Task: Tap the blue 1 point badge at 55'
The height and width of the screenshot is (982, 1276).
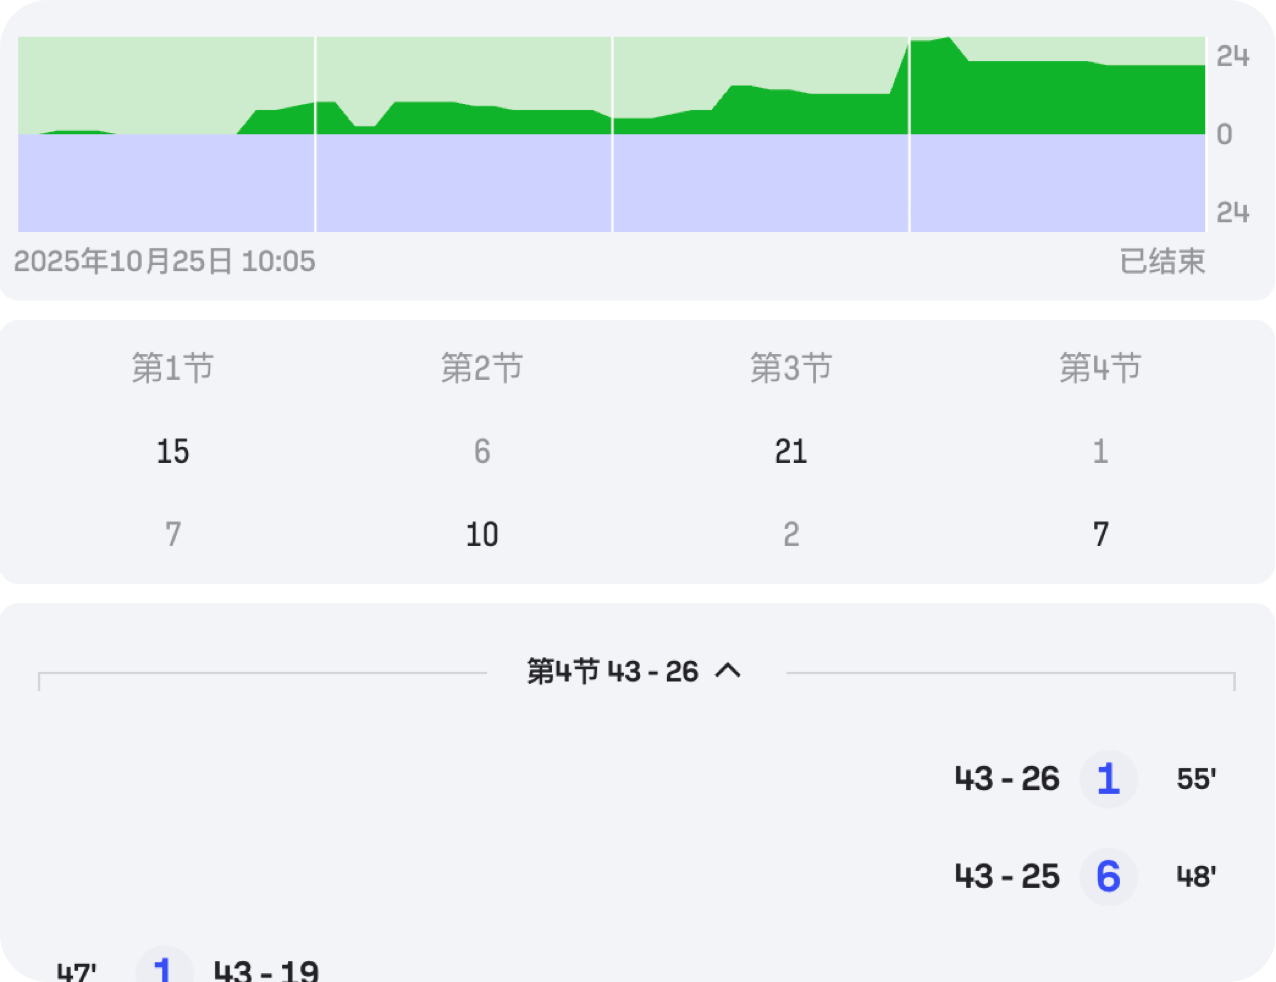Action: tap(1108, 779)
